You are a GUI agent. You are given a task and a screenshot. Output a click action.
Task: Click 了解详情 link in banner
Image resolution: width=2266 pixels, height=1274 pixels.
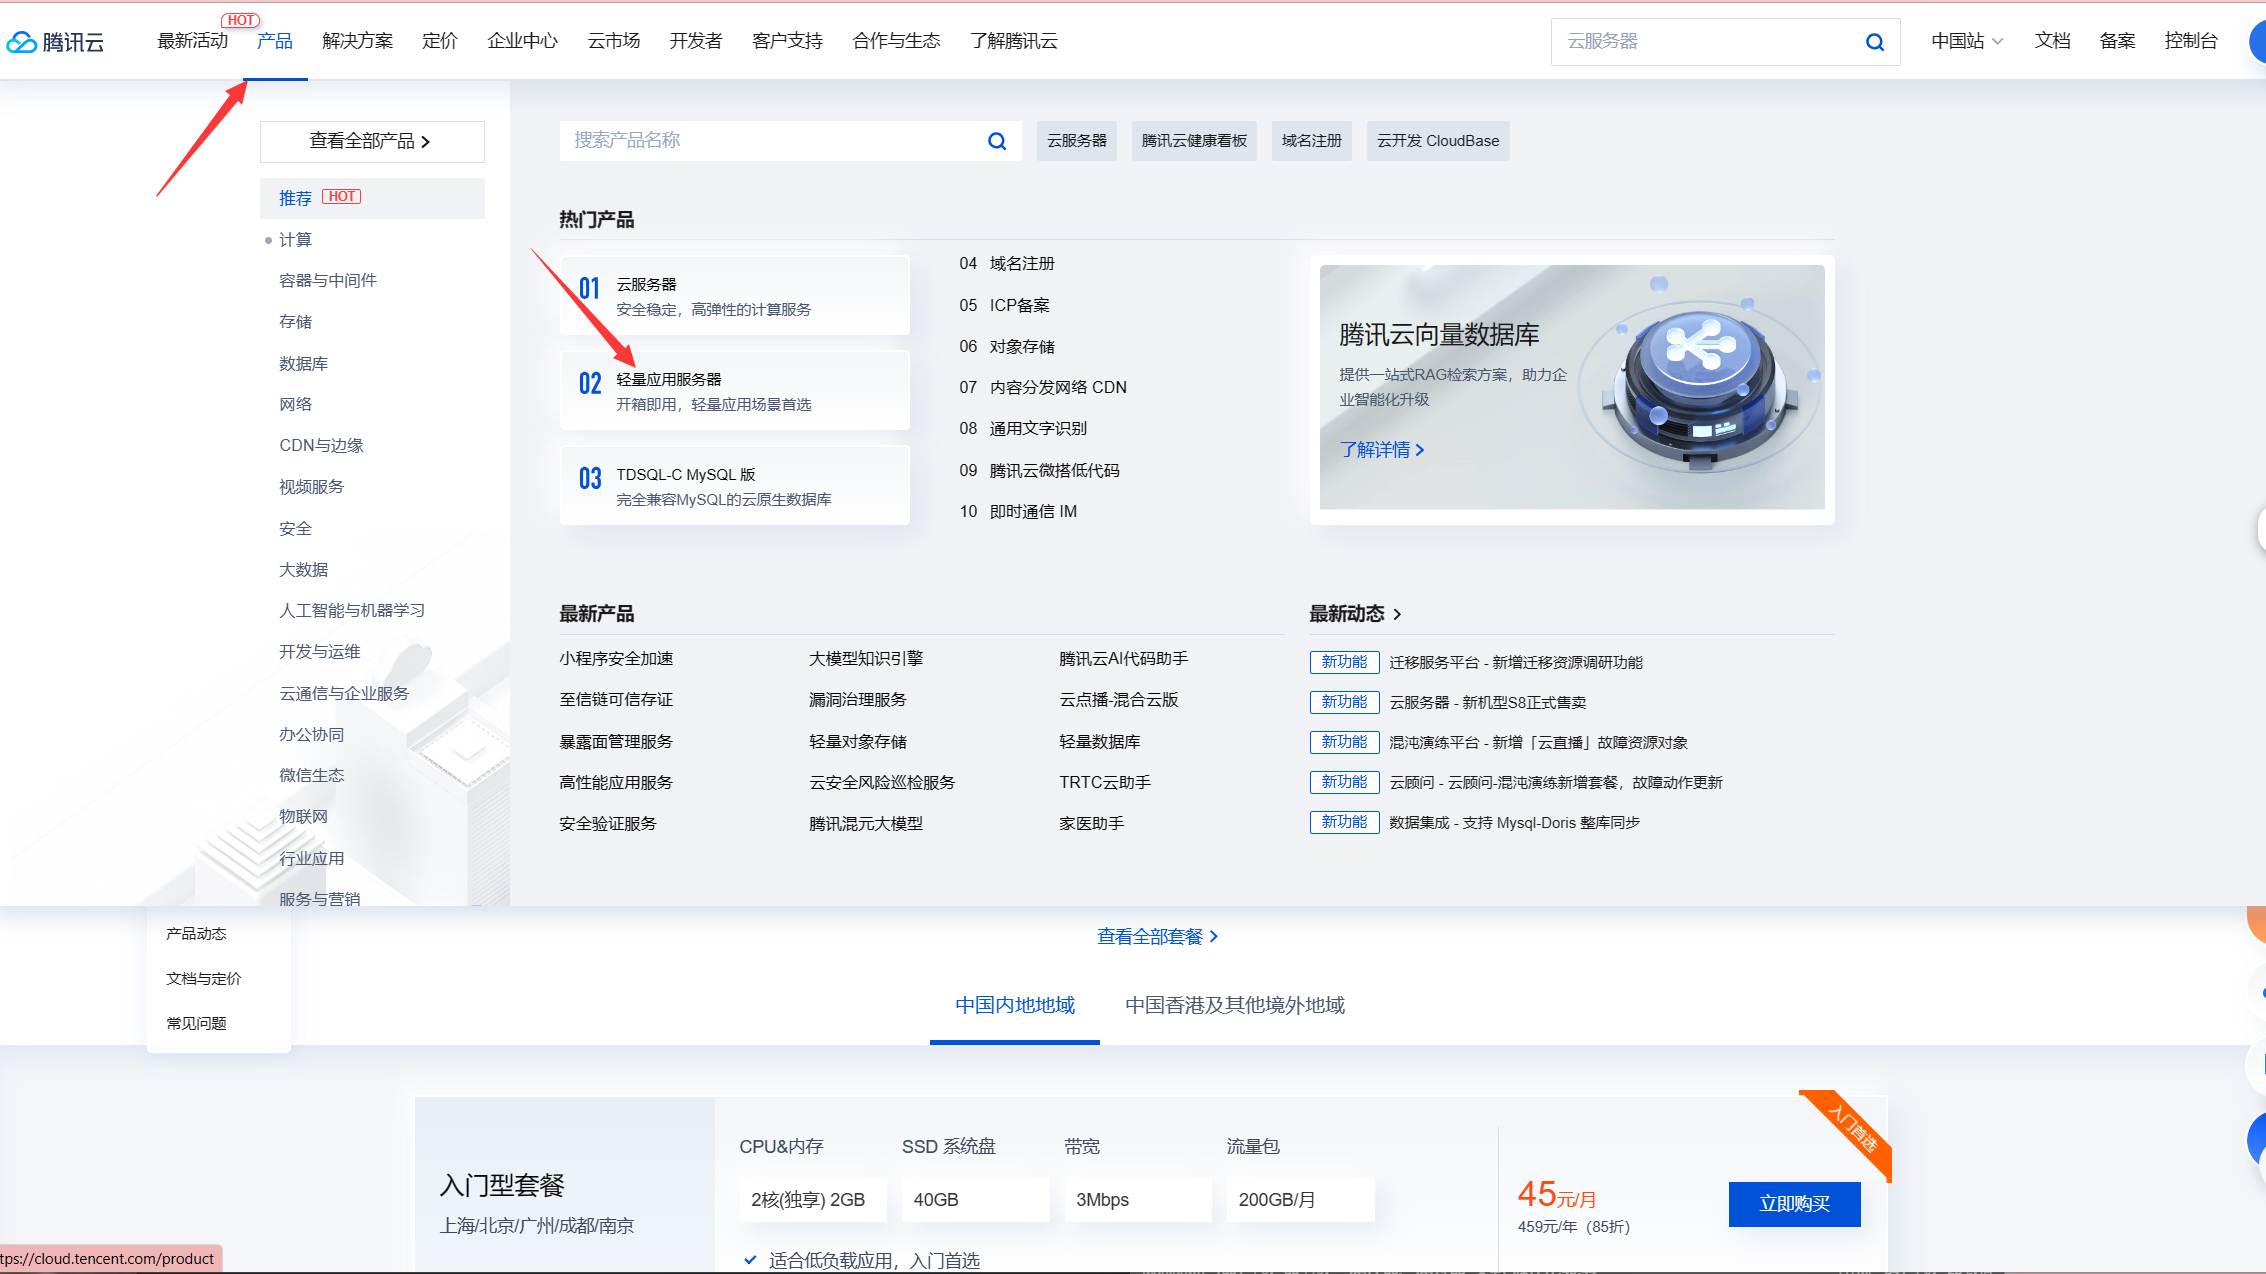pos(1382,451)
